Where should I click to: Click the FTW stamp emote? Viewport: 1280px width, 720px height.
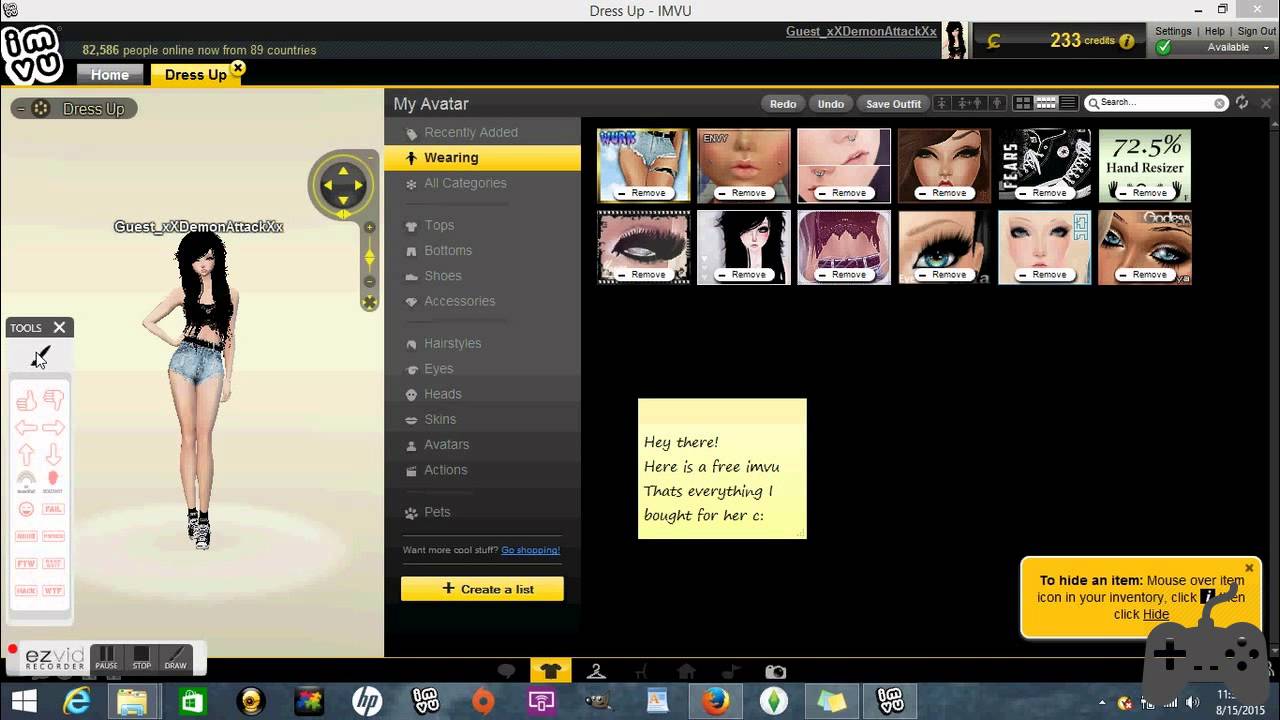(x=26, y=564)
